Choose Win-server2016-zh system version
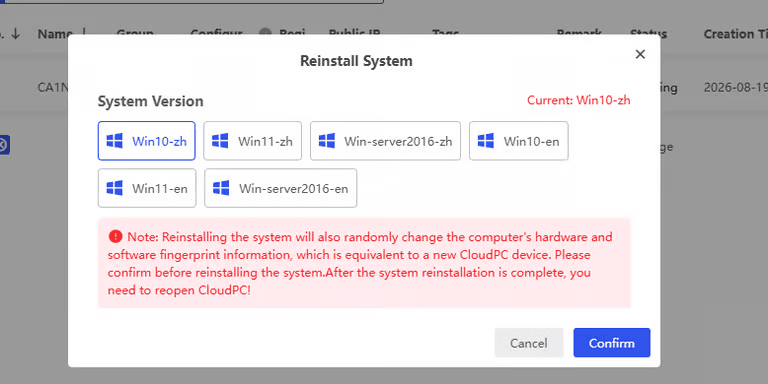 click(x=385, y=141)
